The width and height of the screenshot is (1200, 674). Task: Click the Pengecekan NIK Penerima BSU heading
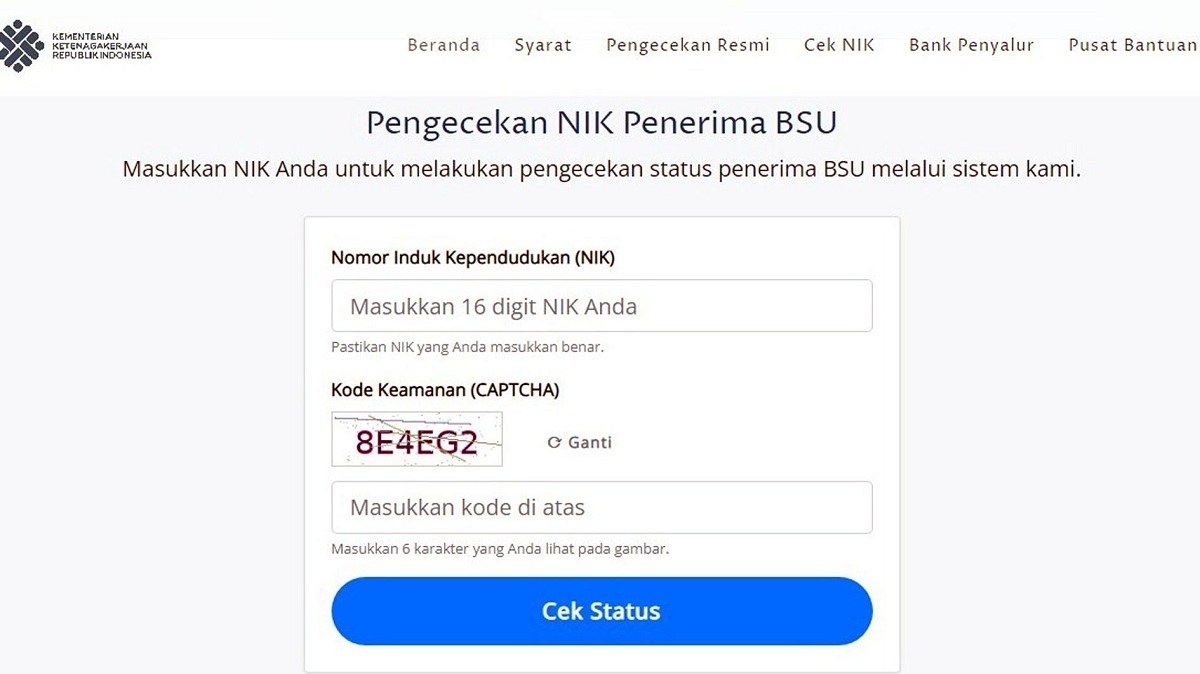(601, 123)
